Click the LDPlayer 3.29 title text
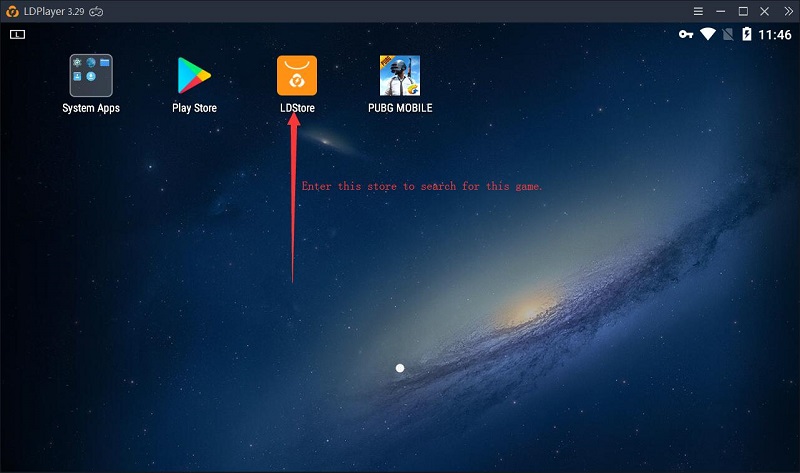Viewport: 800px width, 473px height. [x=54, y=11]
